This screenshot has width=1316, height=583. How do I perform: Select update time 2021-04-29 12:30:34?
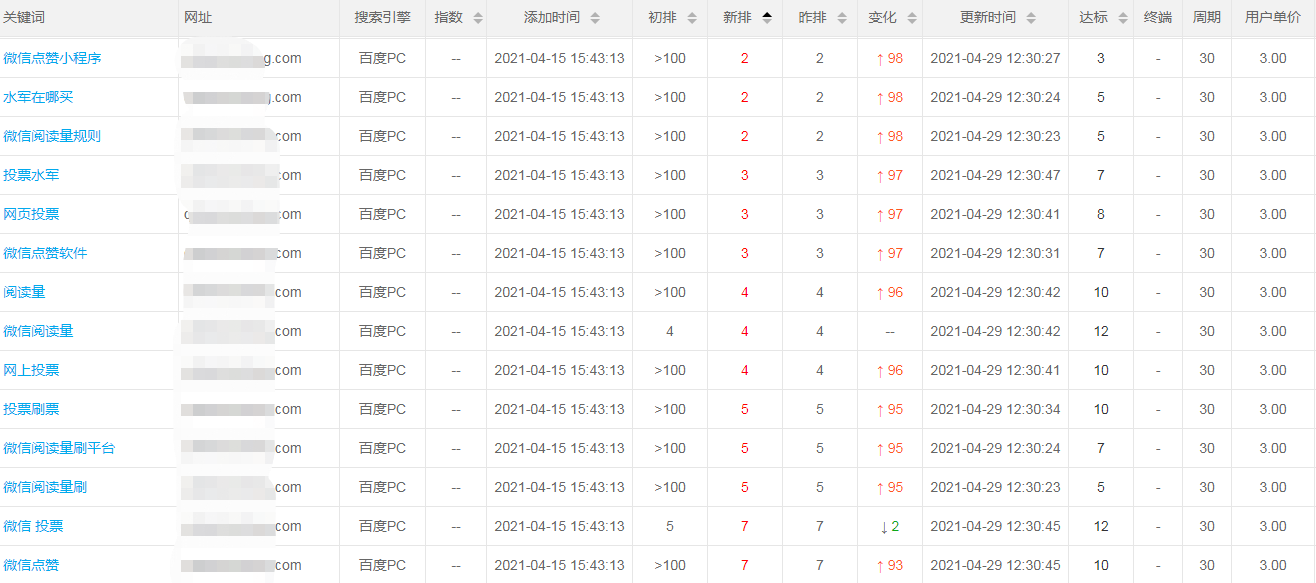(995, 409)
